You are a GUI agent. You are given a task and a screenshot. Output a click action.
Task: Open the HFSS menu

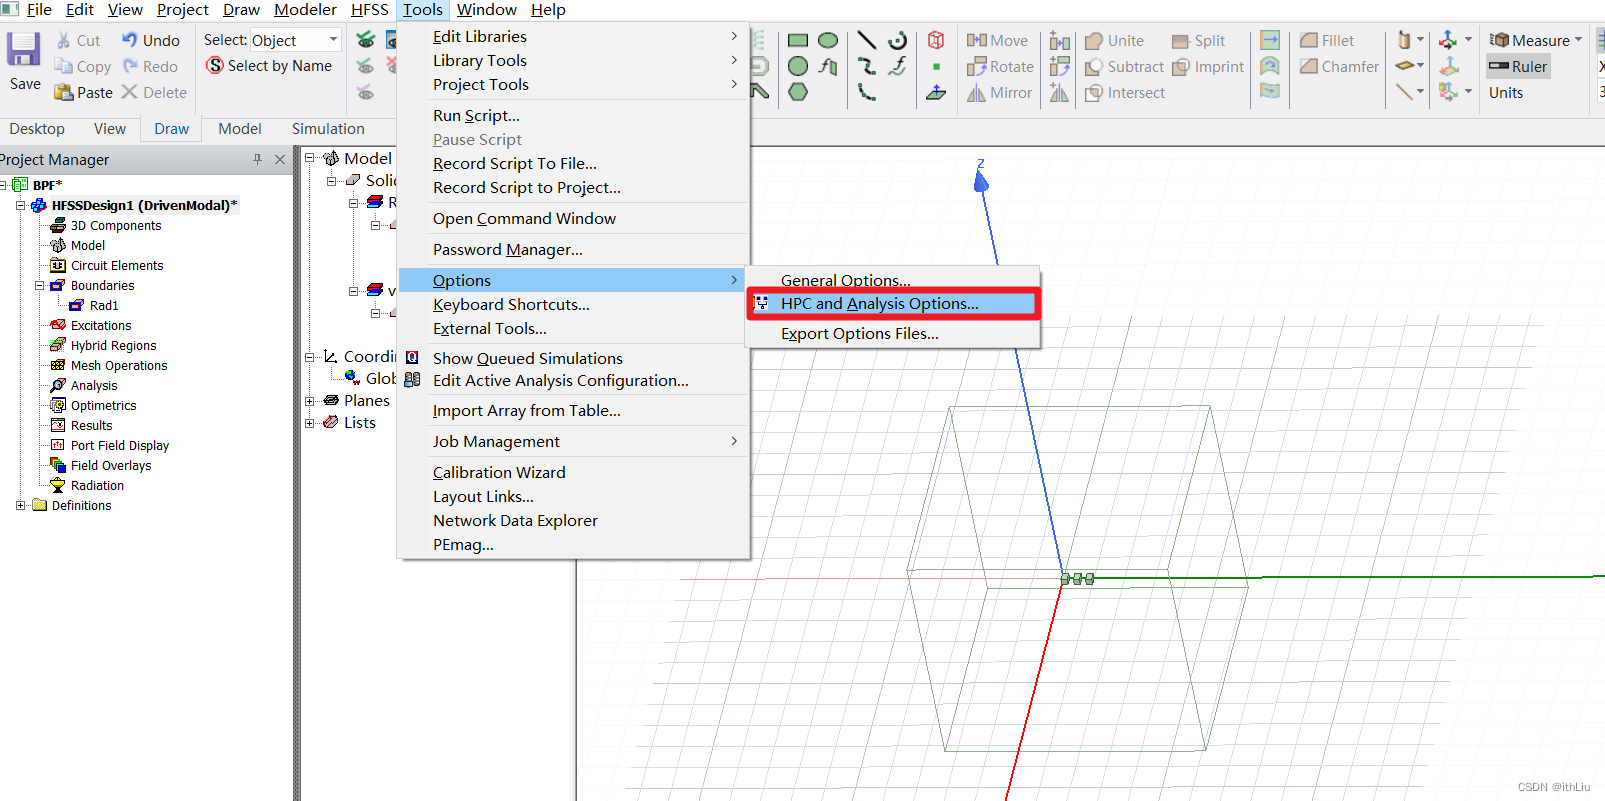tap(370, 10)
